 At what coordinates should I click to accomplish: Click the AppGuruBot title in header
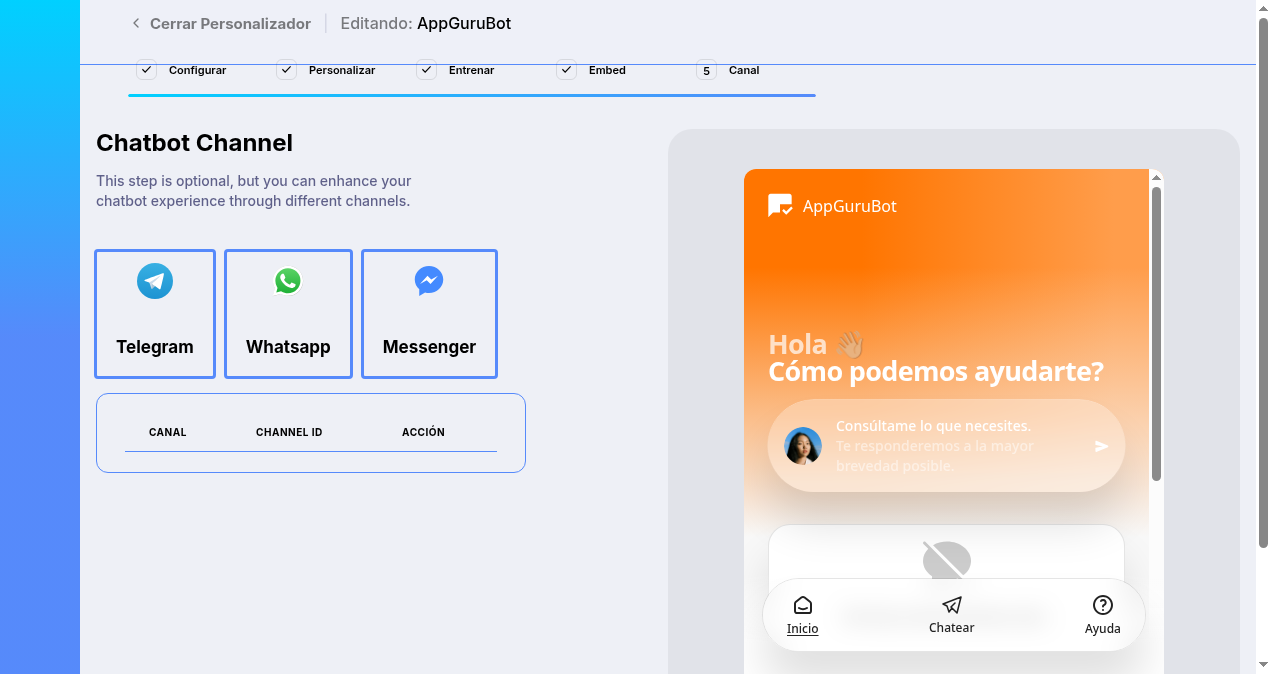(464, 23)
